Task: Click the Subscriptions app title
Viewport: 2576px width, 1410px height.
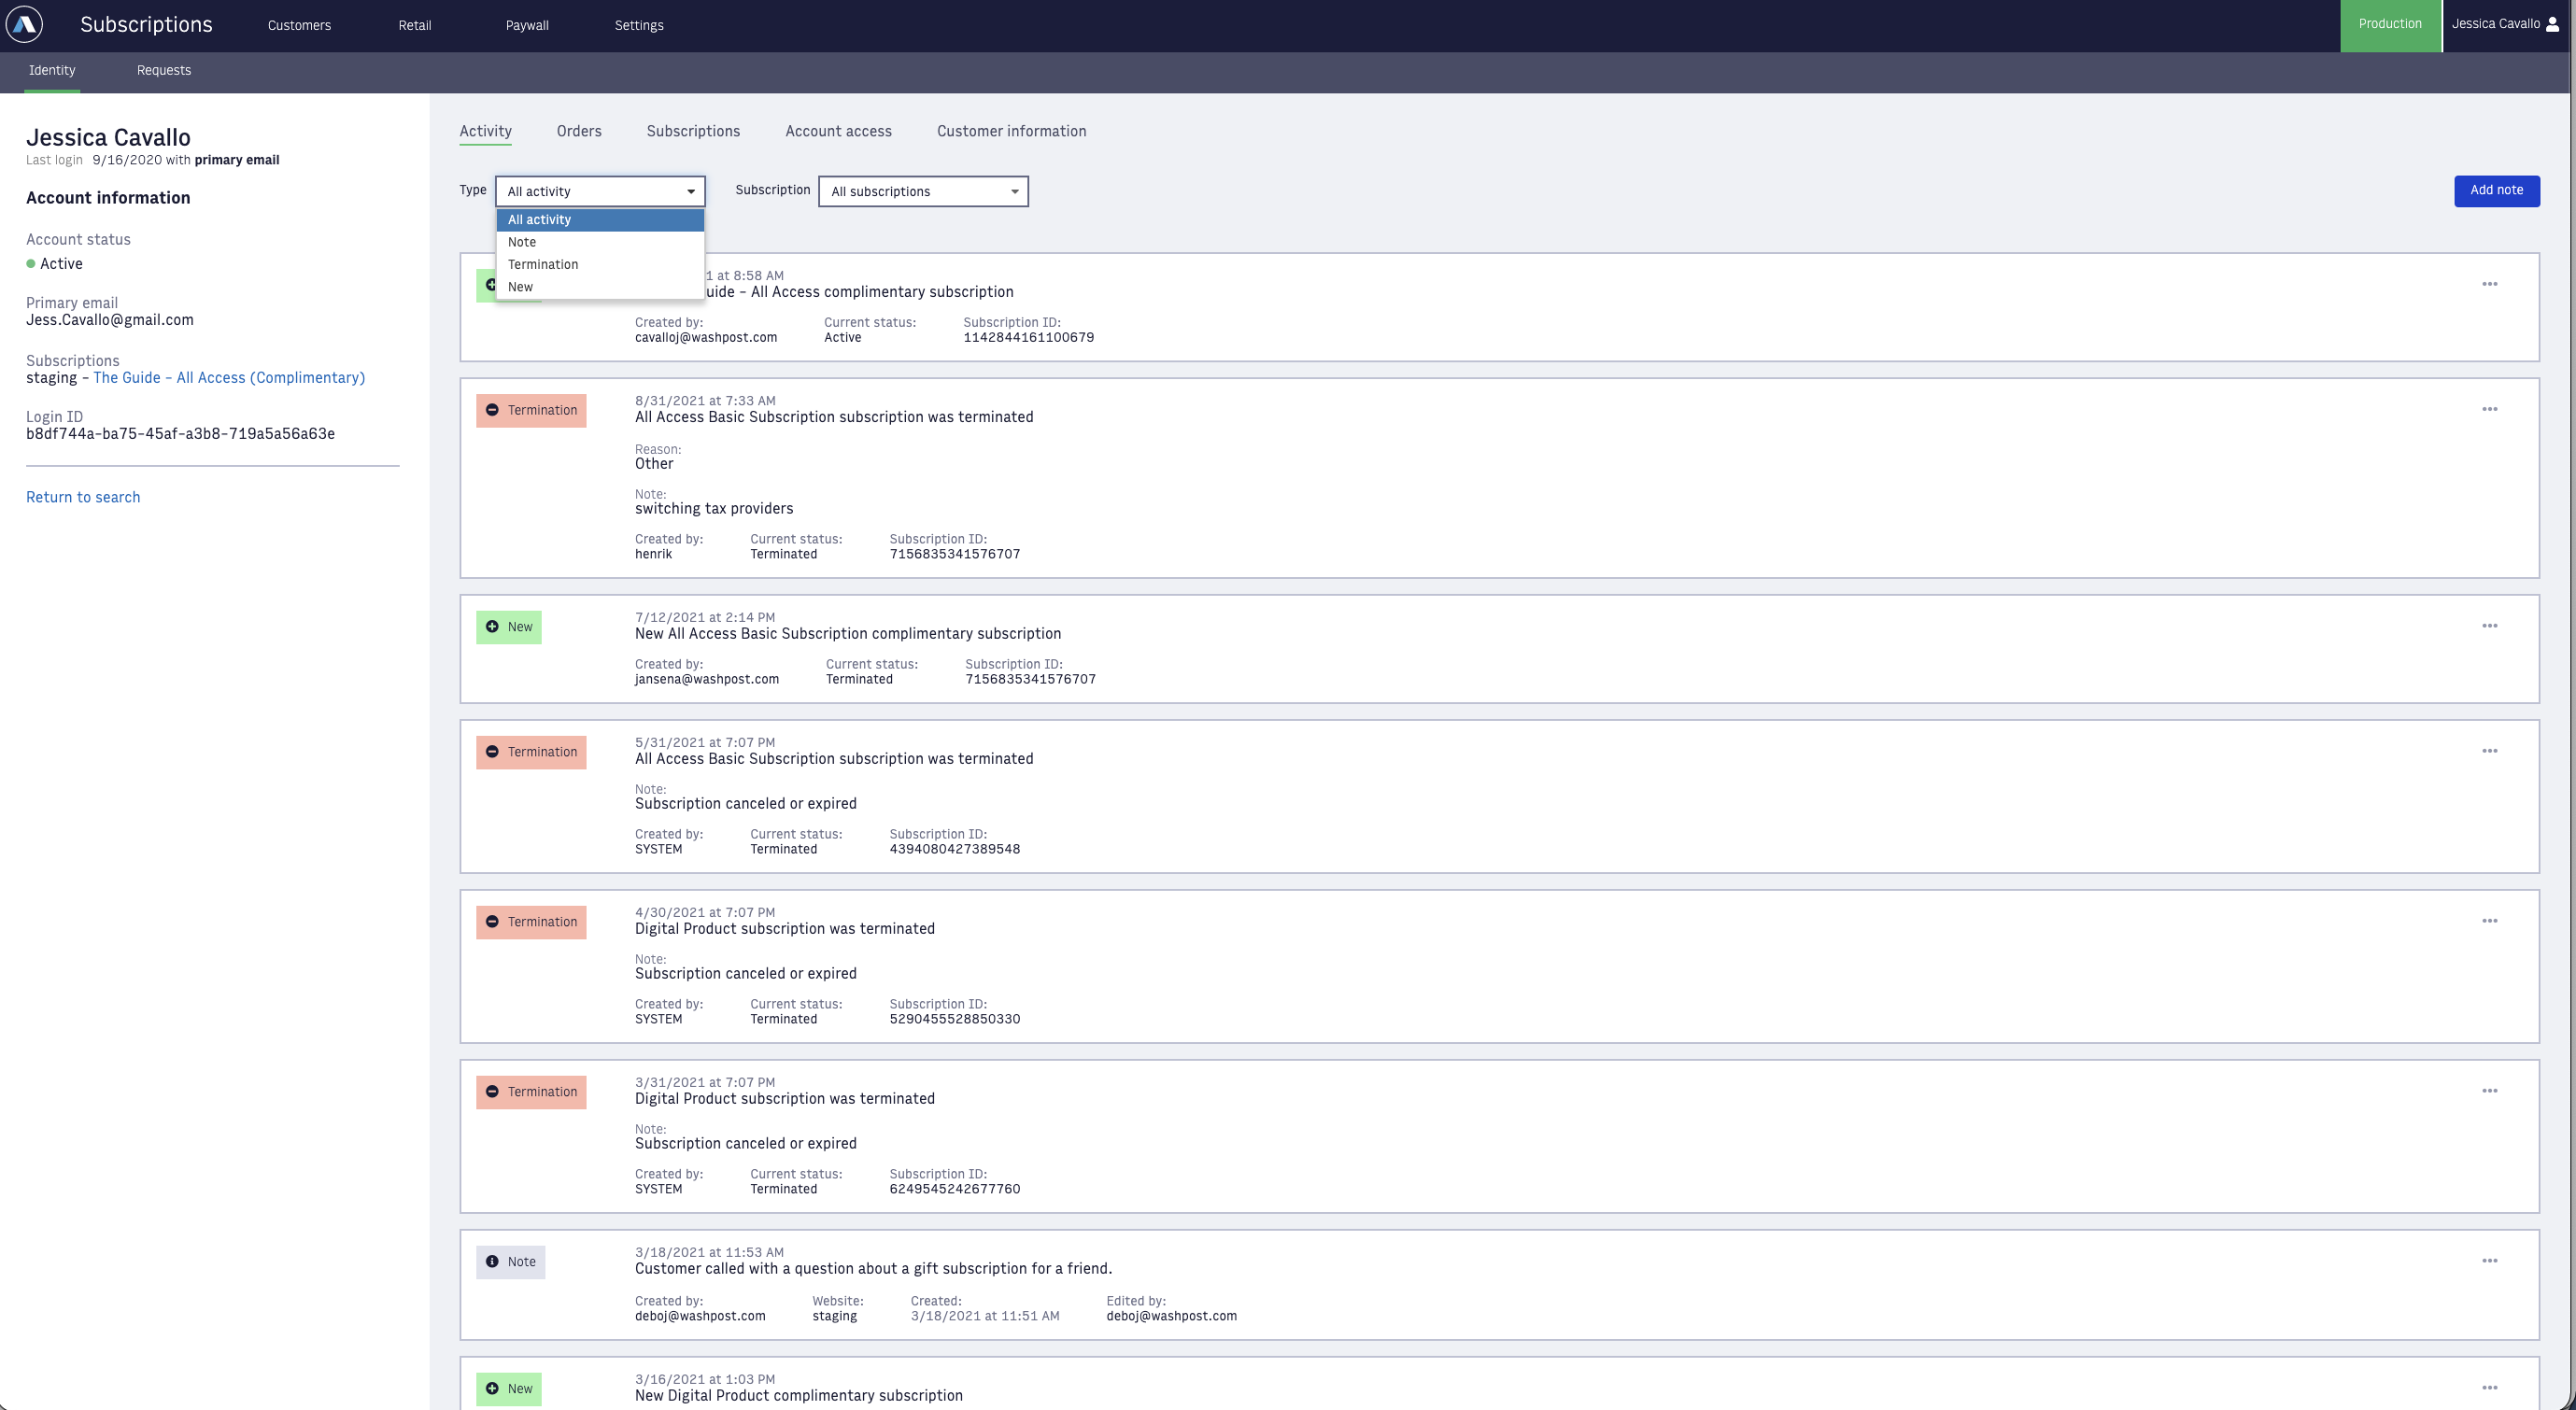Action: point(146,24)
